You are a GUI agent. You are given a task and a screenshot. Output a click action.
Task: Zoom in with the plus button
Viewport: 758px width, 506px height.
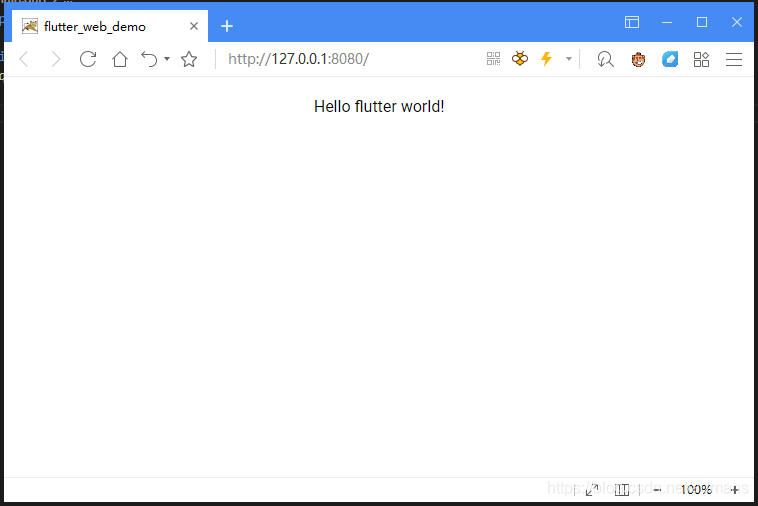pos(735,490)
